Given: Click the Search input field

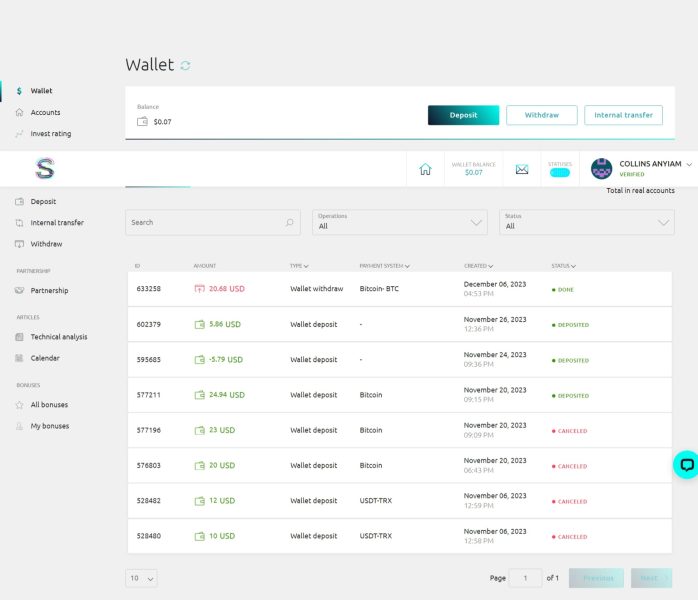Looking at the screenshot, I should tap(213, 222).
